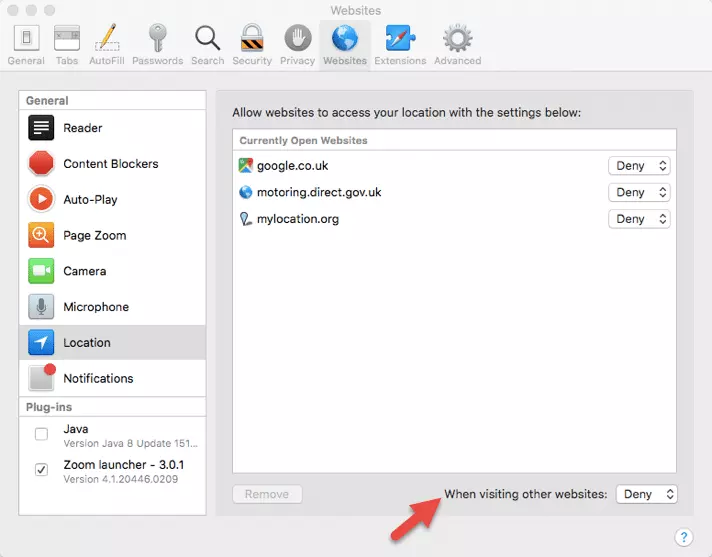
Task: Click the AutoFill pencil icon
Action: coord(106,40)
